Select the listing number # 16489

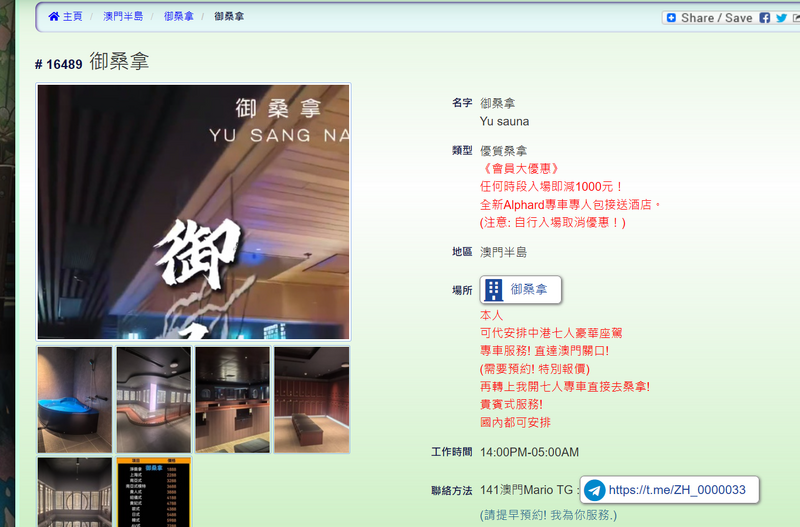pyautogui.click(x=59, y=64)
